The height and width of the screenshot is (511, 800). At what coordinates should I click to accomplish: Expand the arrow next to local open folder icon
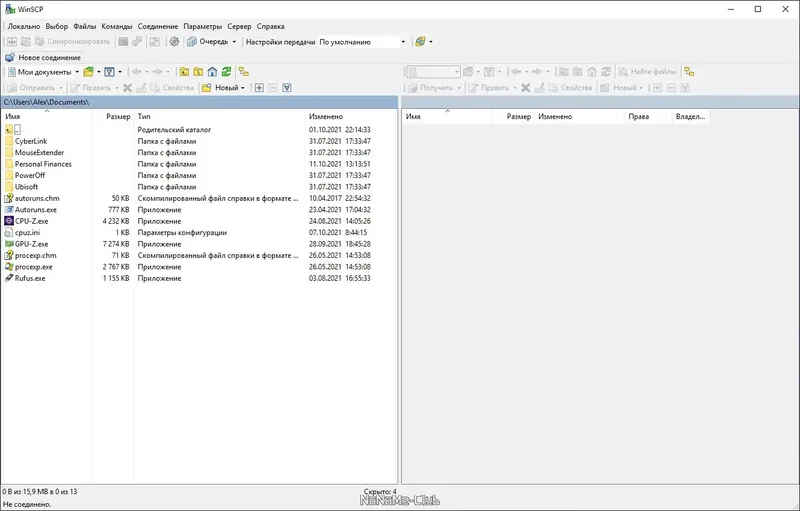(98, 72)
